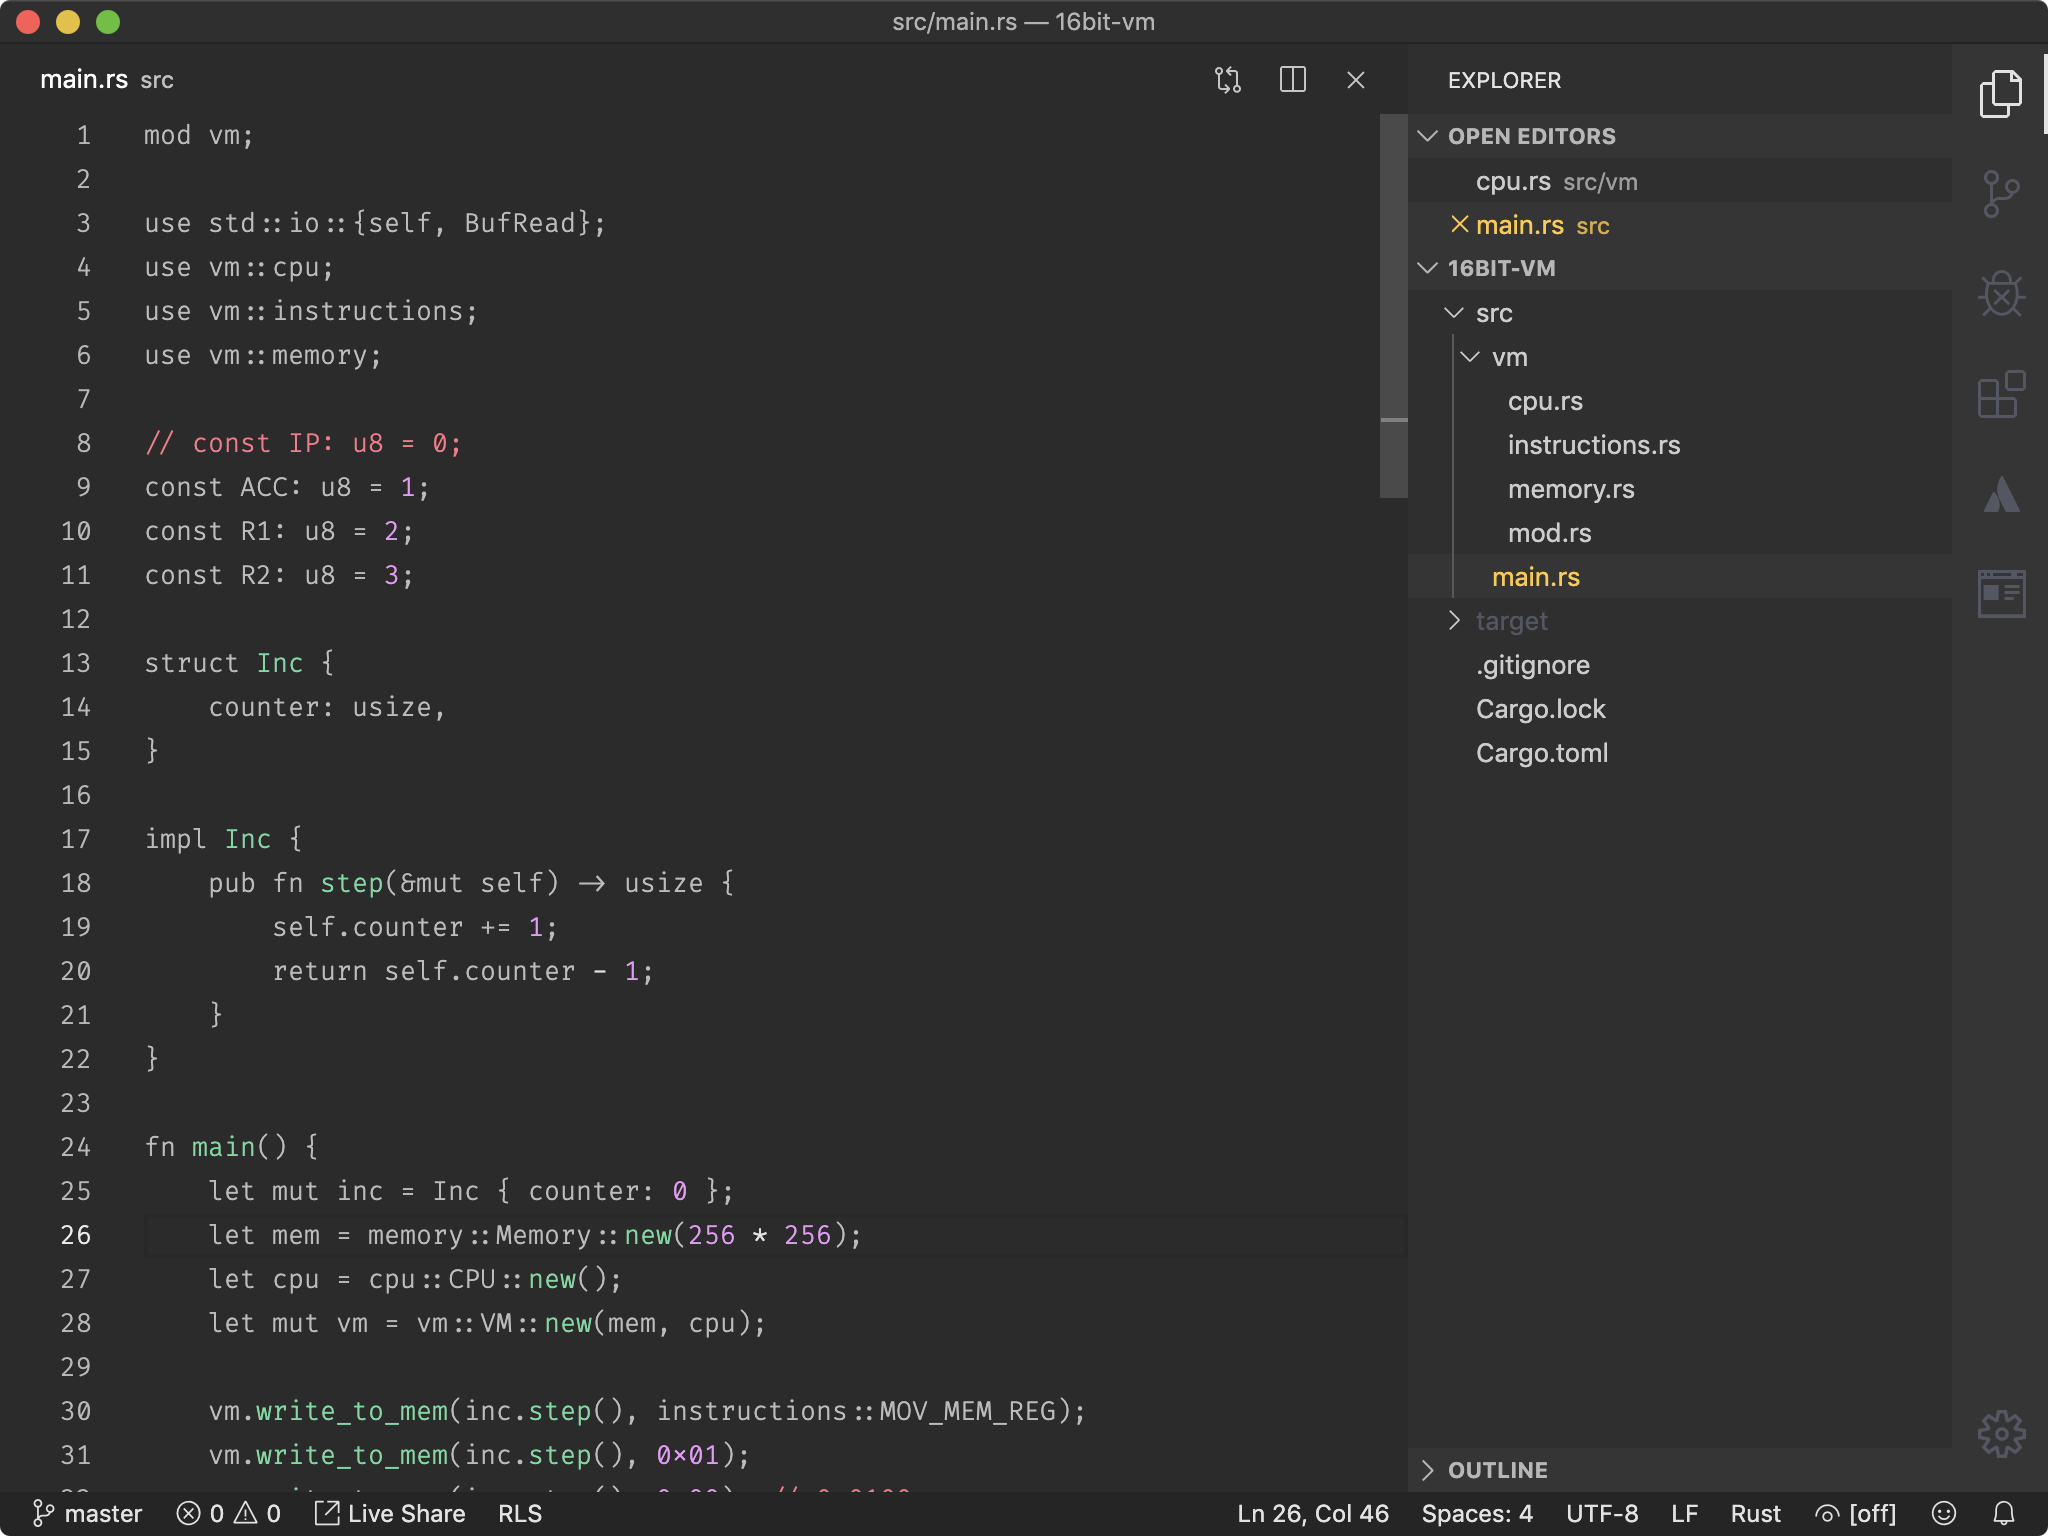Screen dimensions: 2048x1536
Task: Click the smiley feedback icon
Action: click(x=1944, y=1513)
